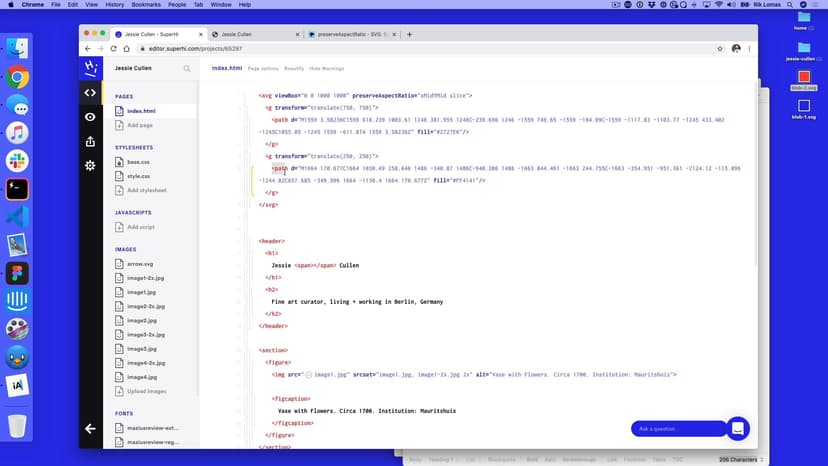
Task: Toggle Hide Warnings in the editor toolbar
Action: [x=327, y=69]
